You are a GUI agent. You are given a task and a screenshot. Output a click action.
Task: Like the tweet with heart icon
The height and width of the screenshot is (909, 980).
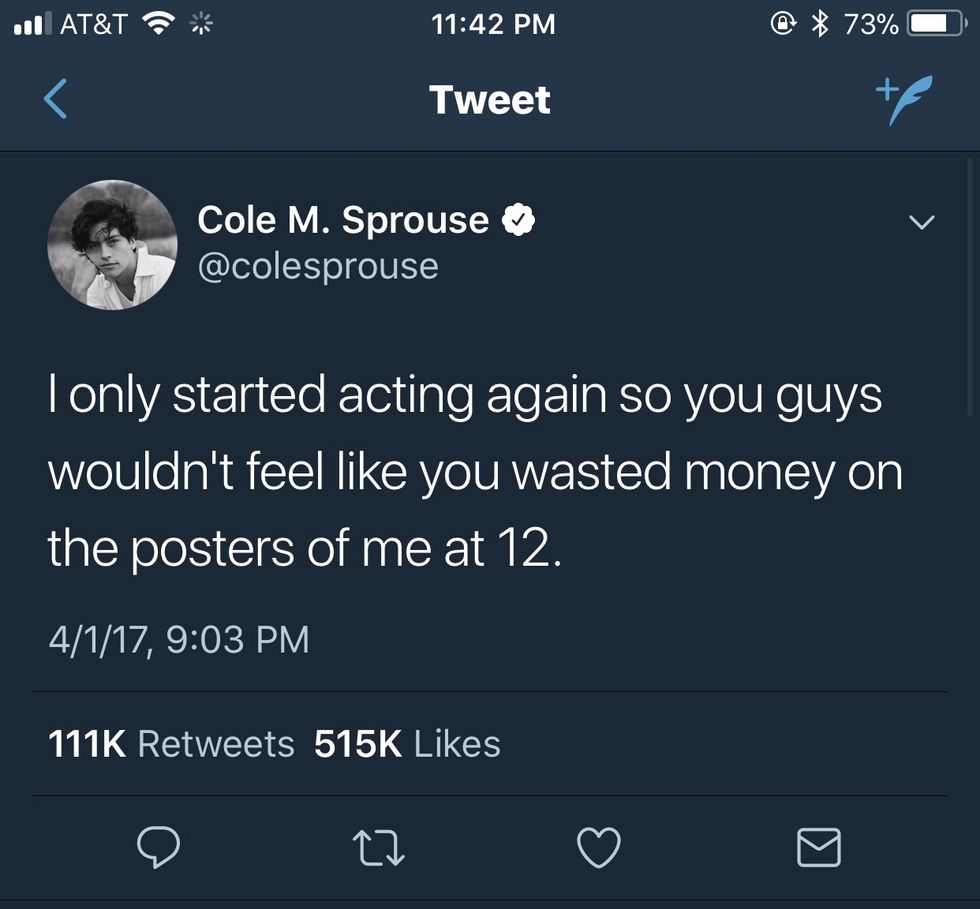pyautogui.click(x=600, y=848)
